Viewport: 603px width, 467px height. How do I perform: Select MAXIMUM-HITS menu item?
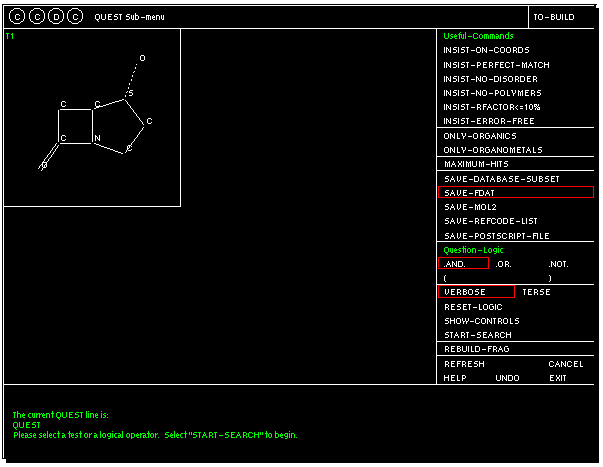pos(477,164)
